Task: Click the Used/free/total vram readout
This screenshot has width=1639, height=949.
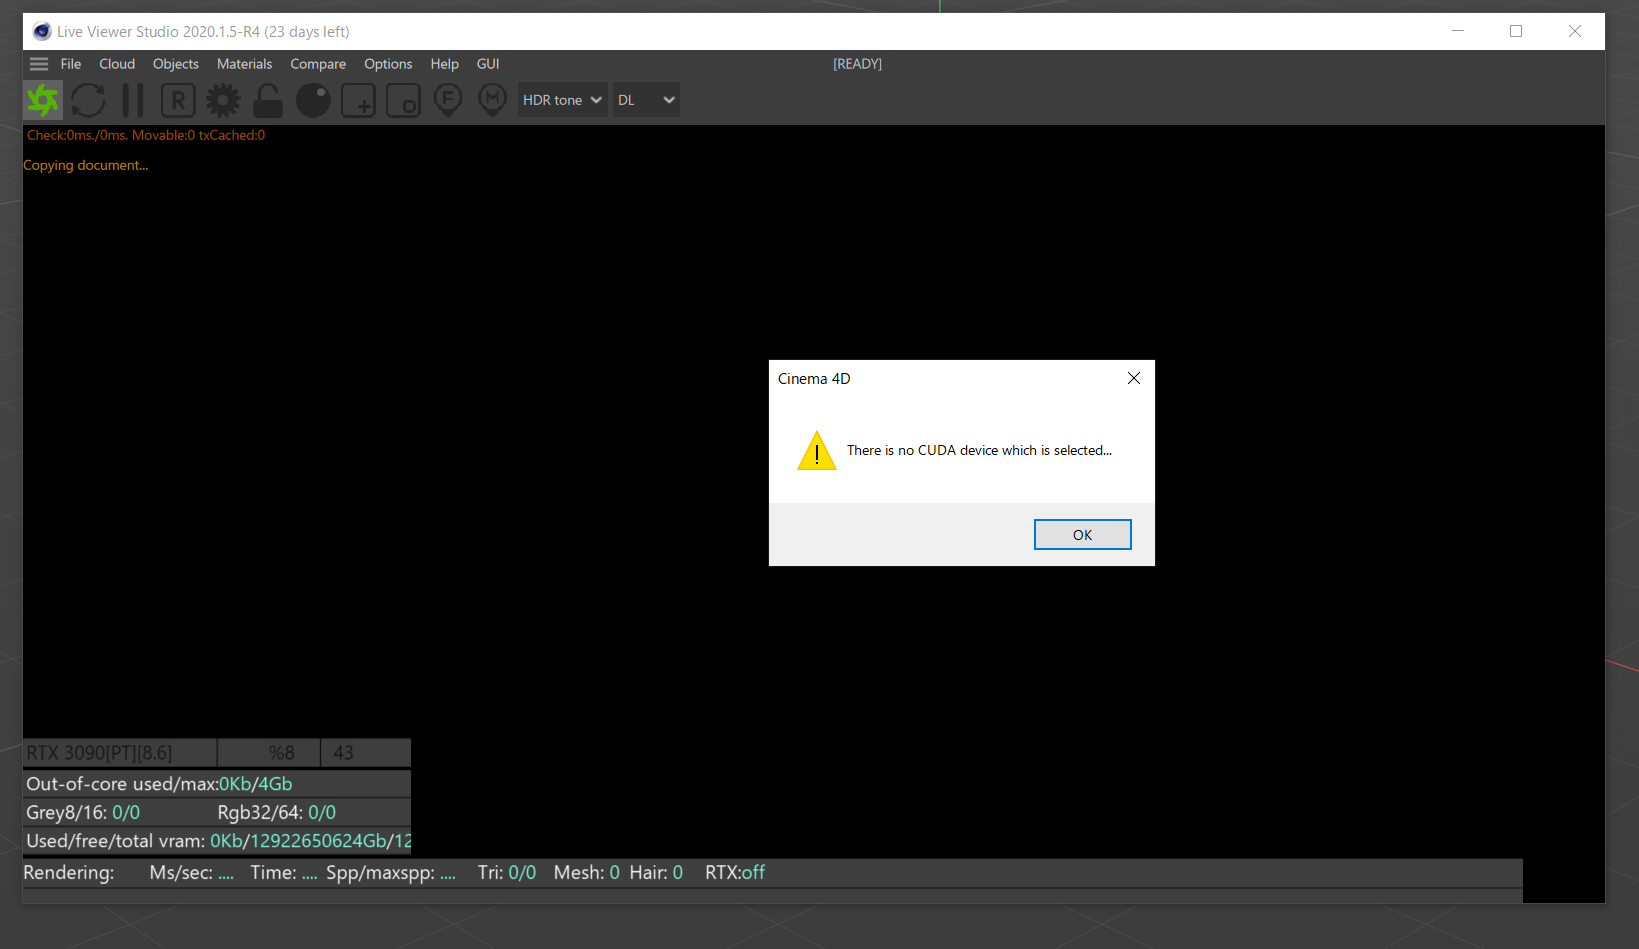Action: [218, 841]
